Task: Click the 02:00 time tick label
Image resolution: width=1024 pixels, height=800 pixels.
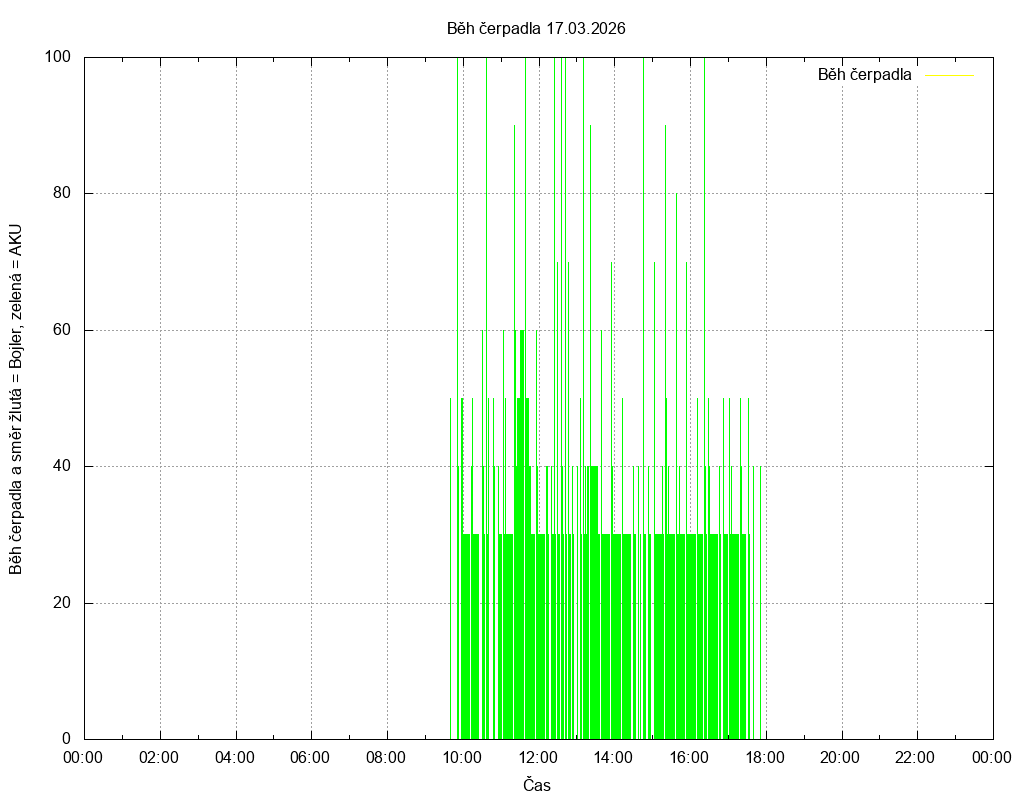Action: click(x=159, y=757)
